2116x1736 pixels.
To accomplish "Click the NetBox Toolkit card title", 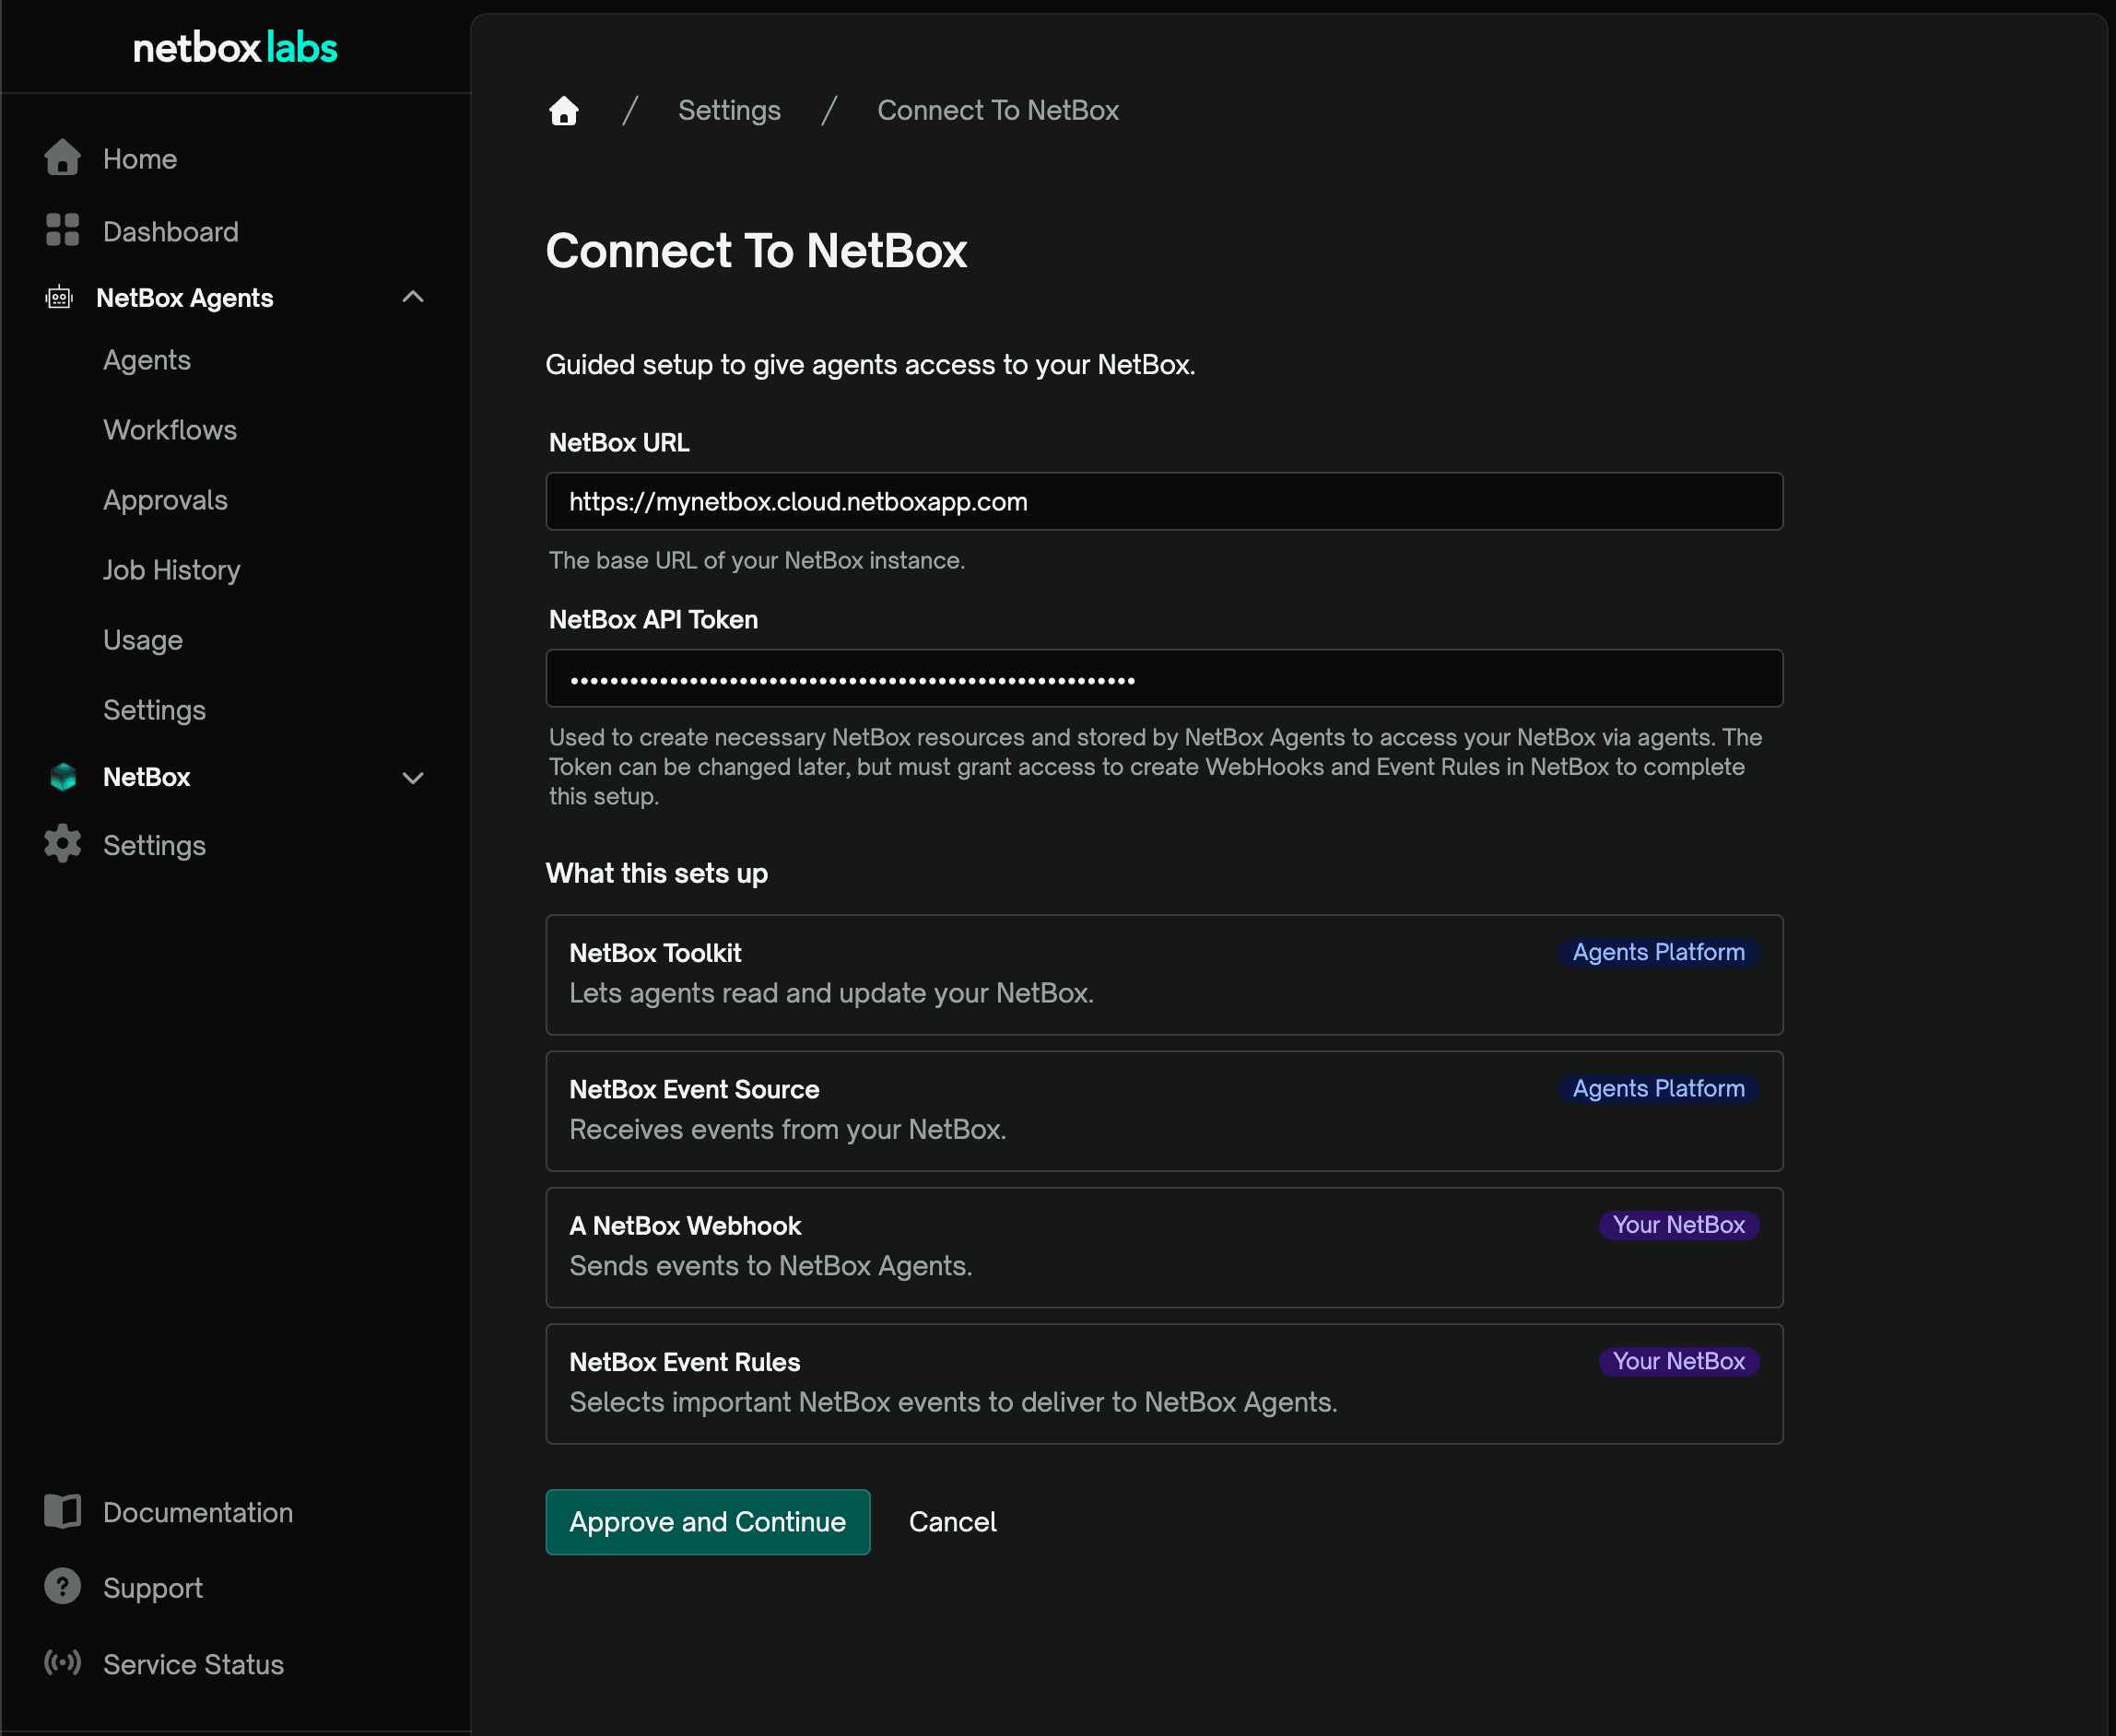I will pos(656,953).
